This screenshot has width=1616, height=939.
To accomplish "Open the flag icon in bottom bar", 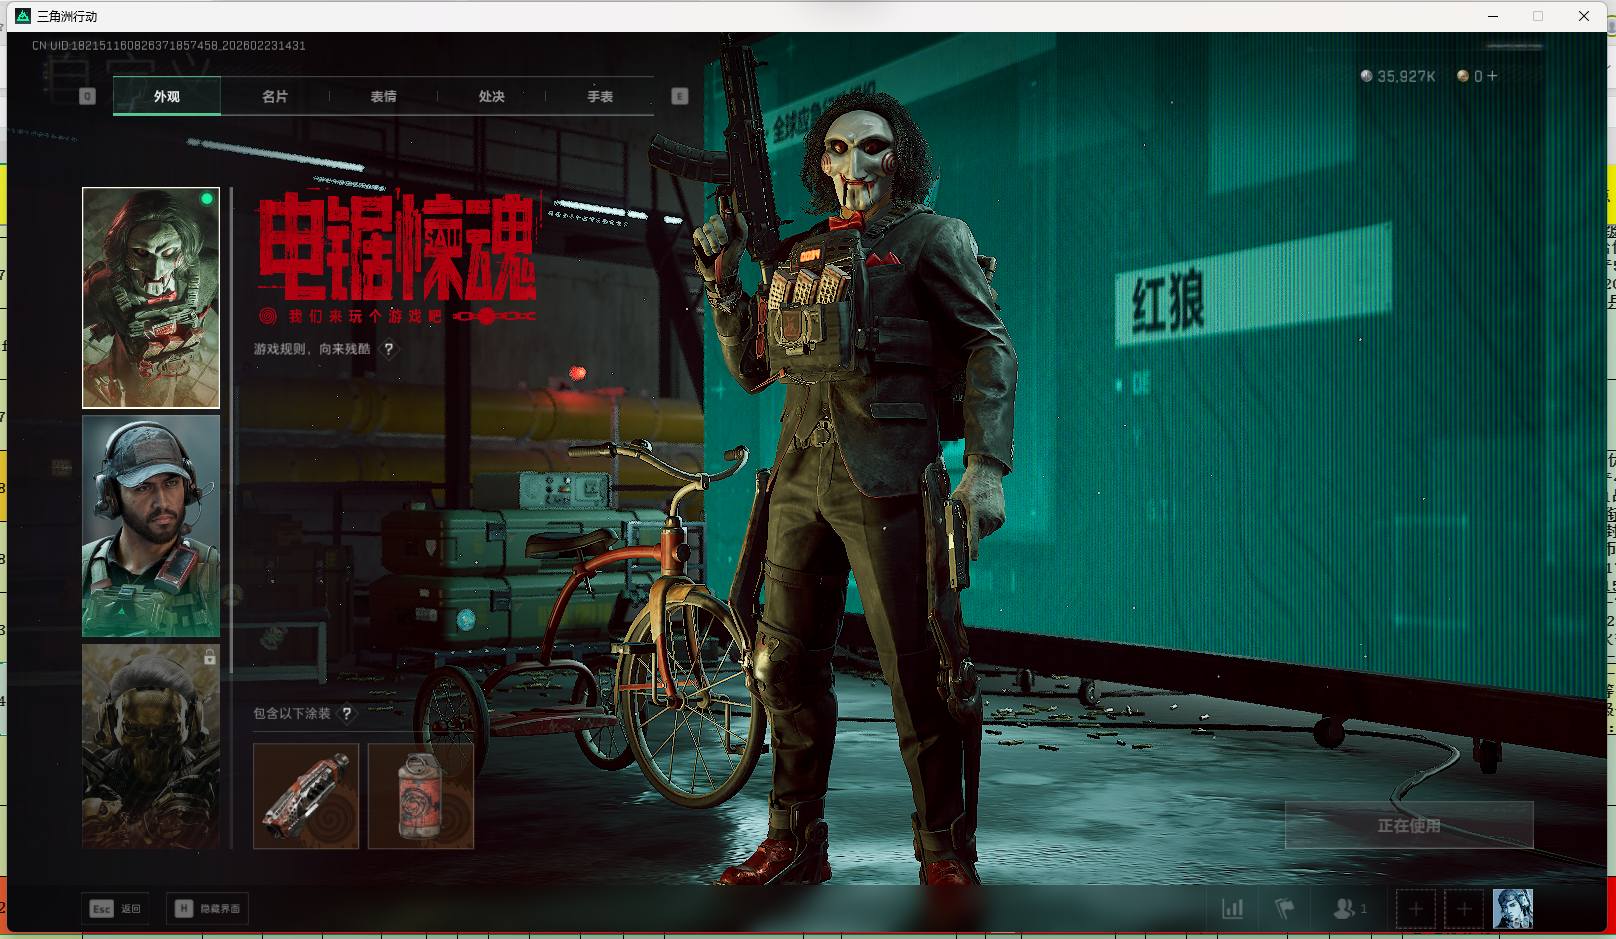I will pos(1284,909).
